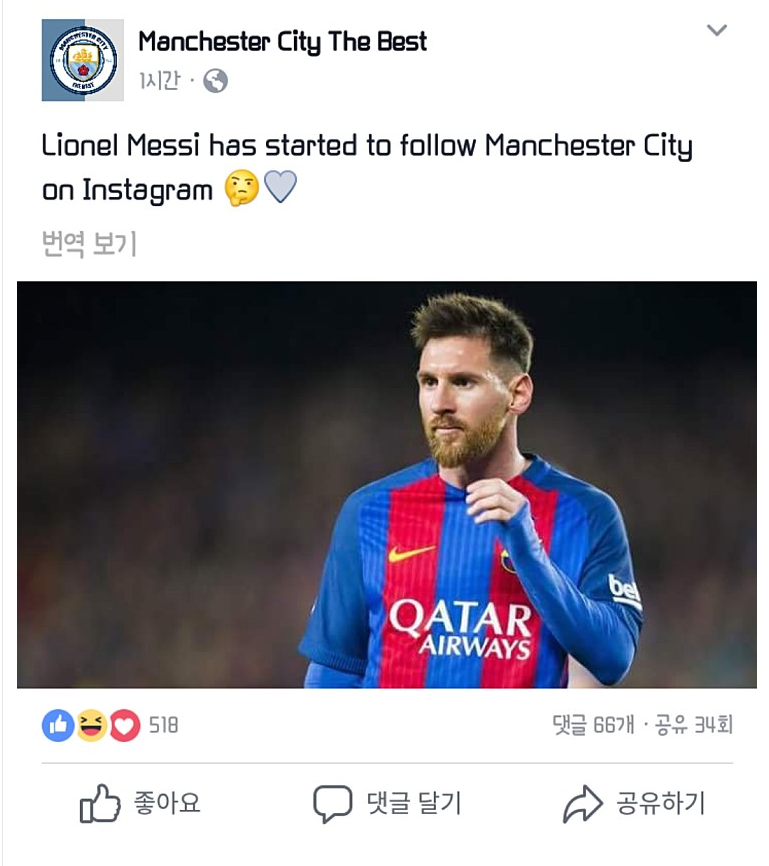Open the Messi photo in the post
The image size is (769, 866).
tap(387, 484)
